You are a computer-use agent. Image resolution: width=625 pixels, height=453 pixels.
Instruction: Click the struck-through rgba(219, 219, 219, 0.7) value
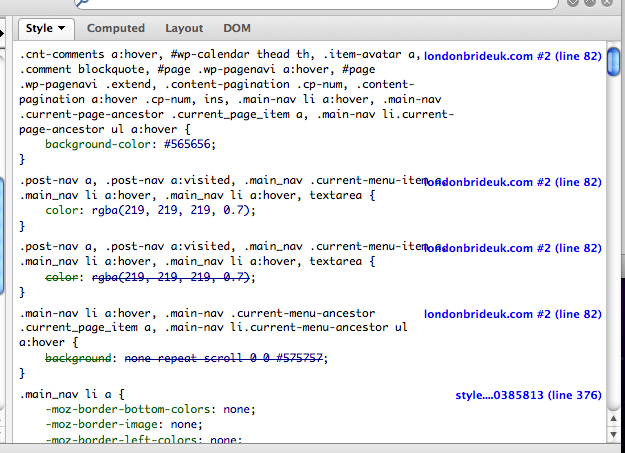(x=170, y=277)
